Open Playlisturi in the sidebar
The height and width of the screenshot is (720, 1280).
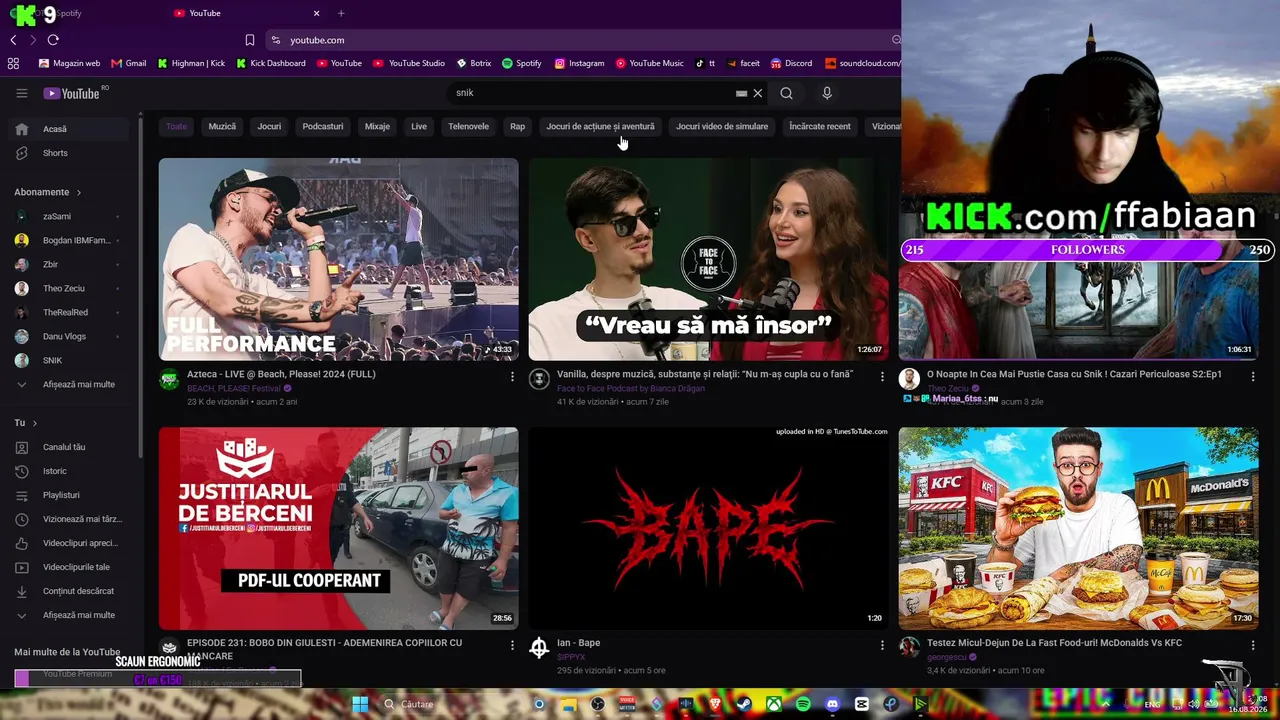pos(71,495)
